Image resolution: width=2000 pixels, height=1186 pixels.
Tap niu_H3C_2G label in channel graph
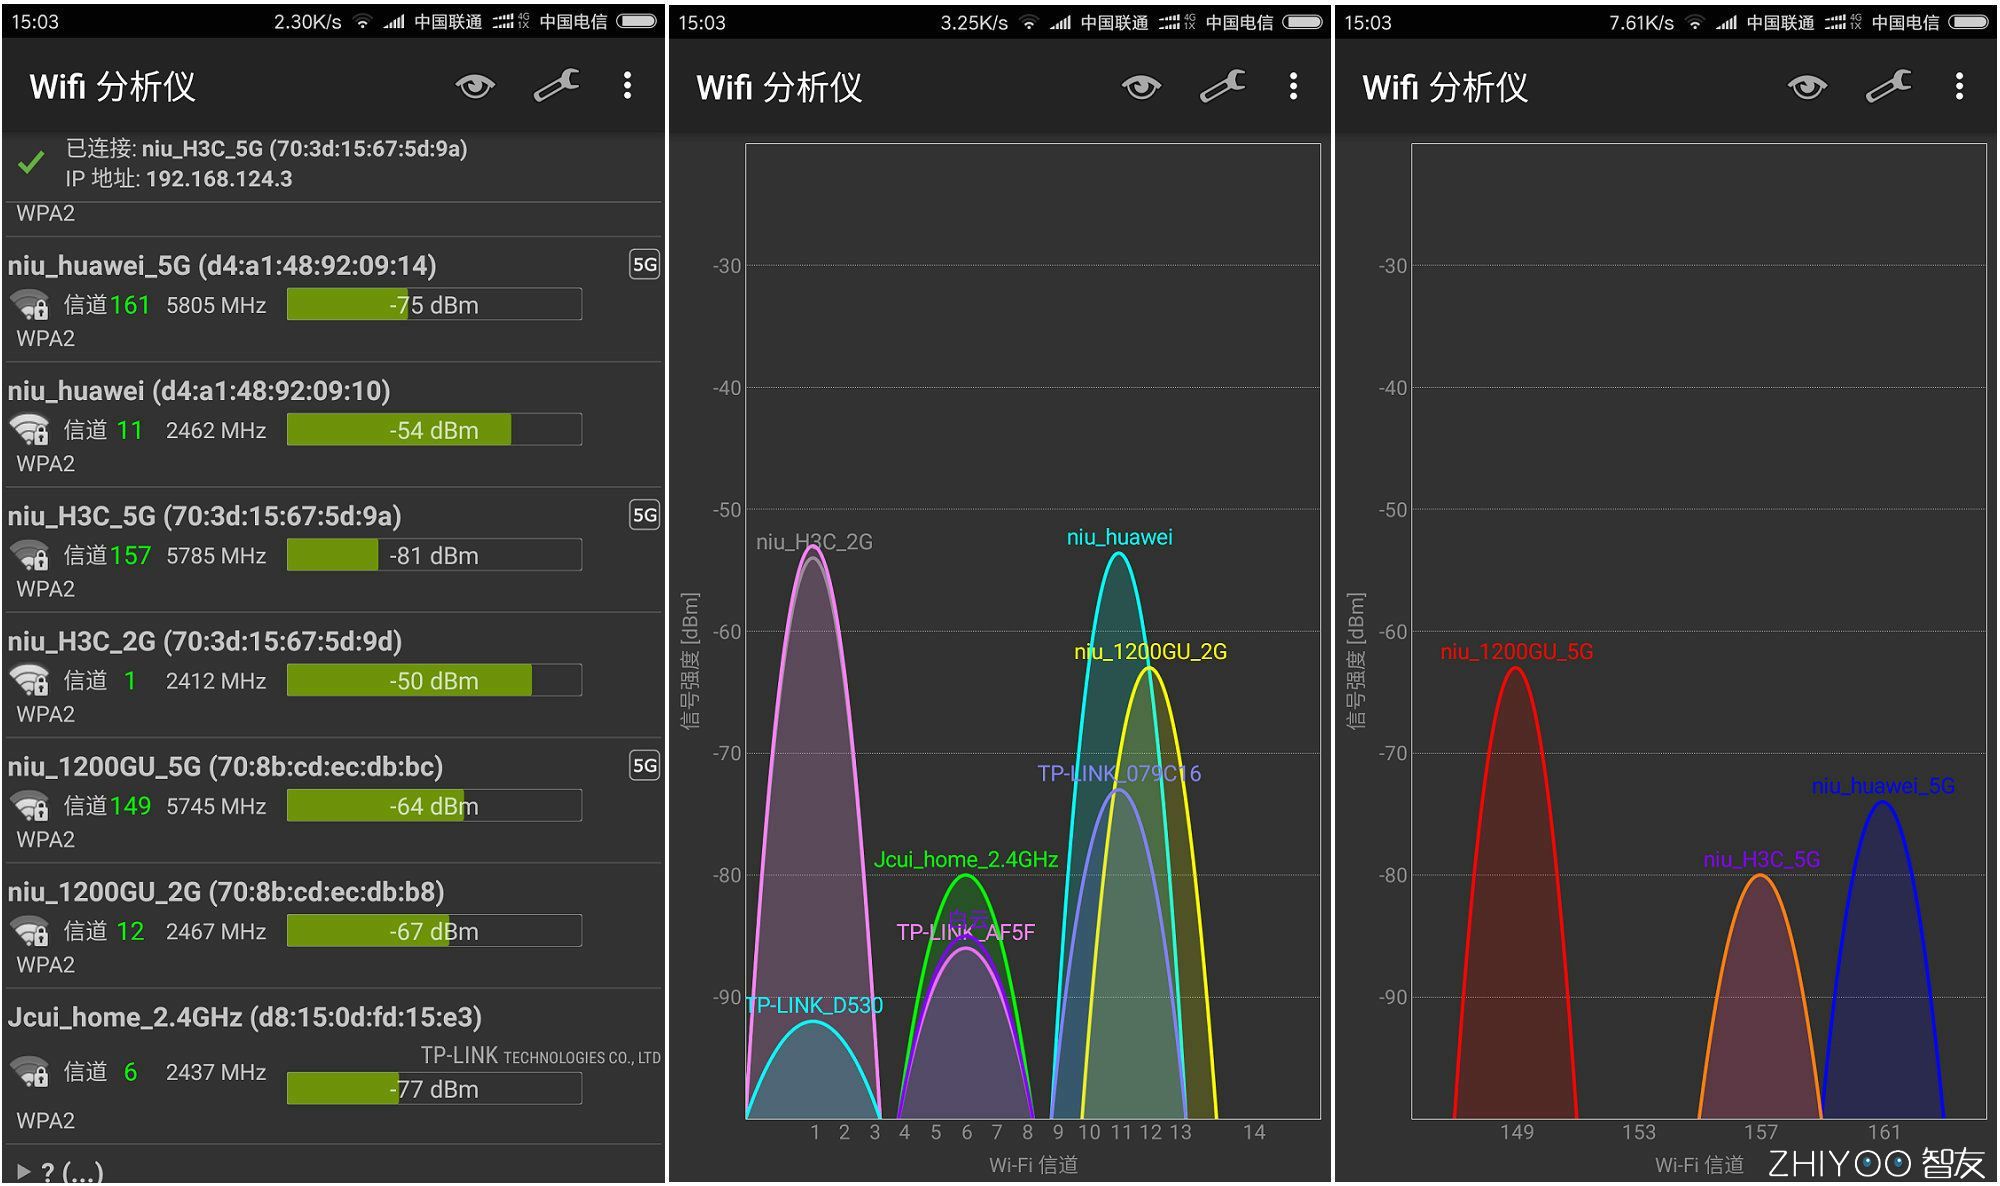814,542
